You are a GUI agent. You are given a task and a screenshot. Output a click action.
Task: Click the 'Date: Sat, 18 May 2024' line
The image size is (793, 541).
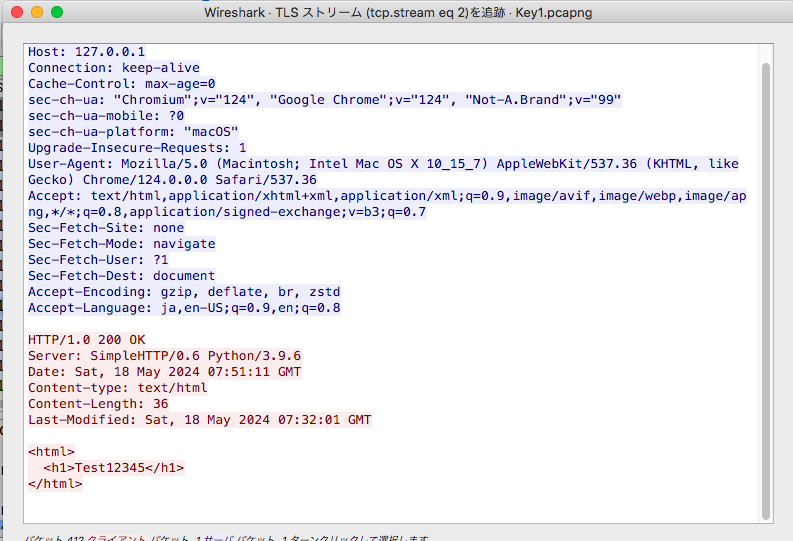pyautogui.click(x=164, y=372)
